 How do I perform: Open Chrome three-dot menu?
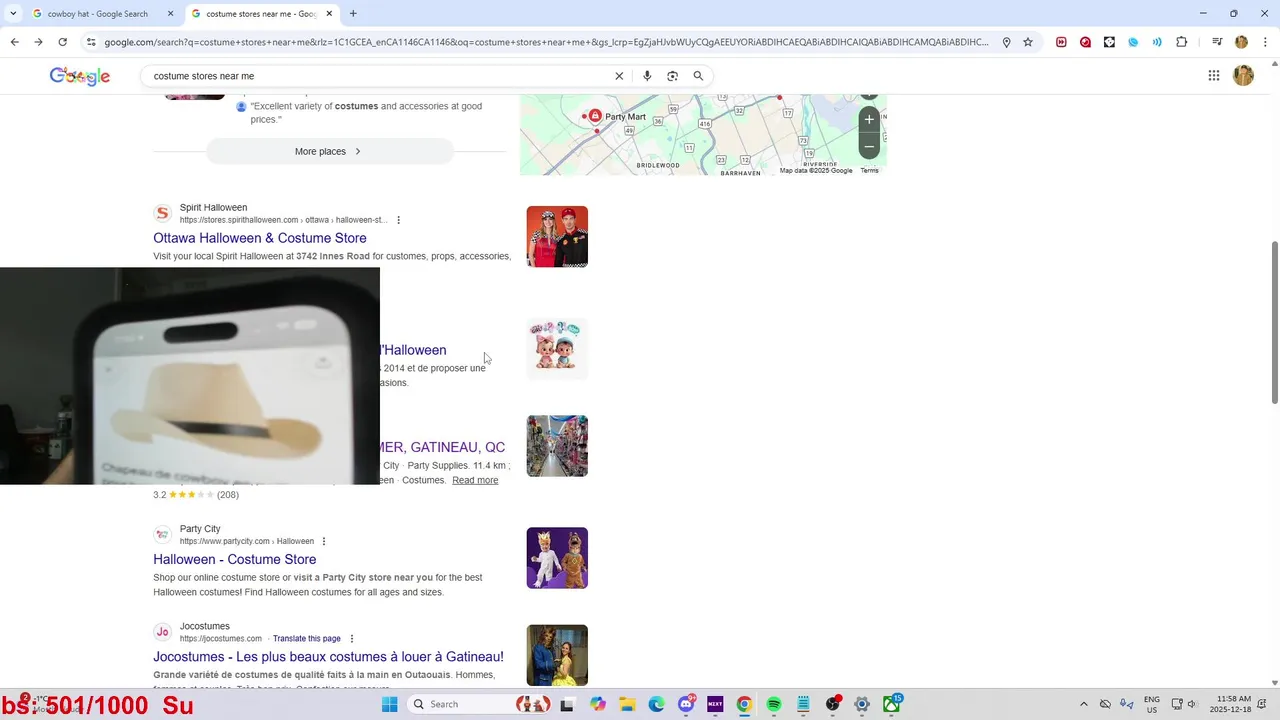point(1264,42)
